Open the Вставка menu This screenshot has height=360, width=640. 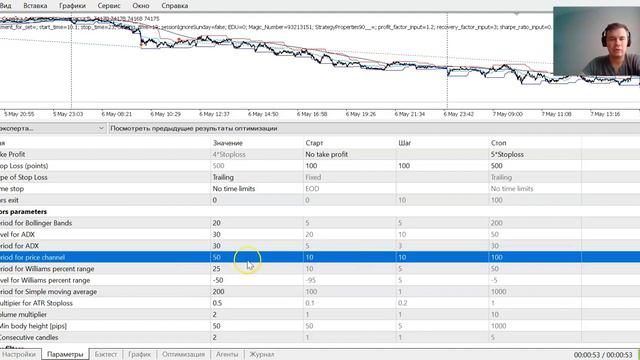point(35,6)
